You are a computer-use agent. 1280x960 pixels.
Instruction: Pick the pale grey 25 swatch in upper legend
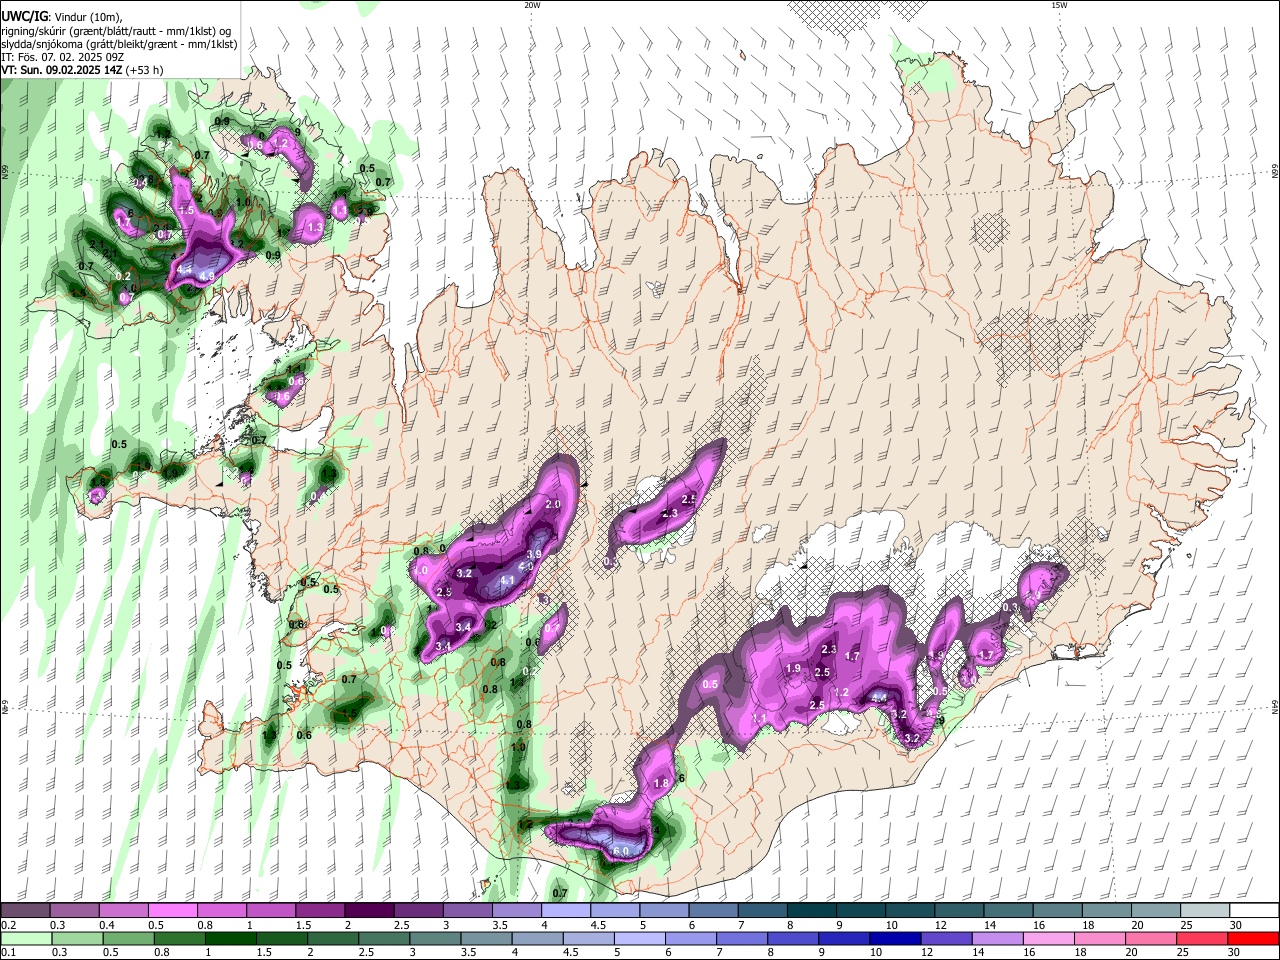click(1206, 911)
